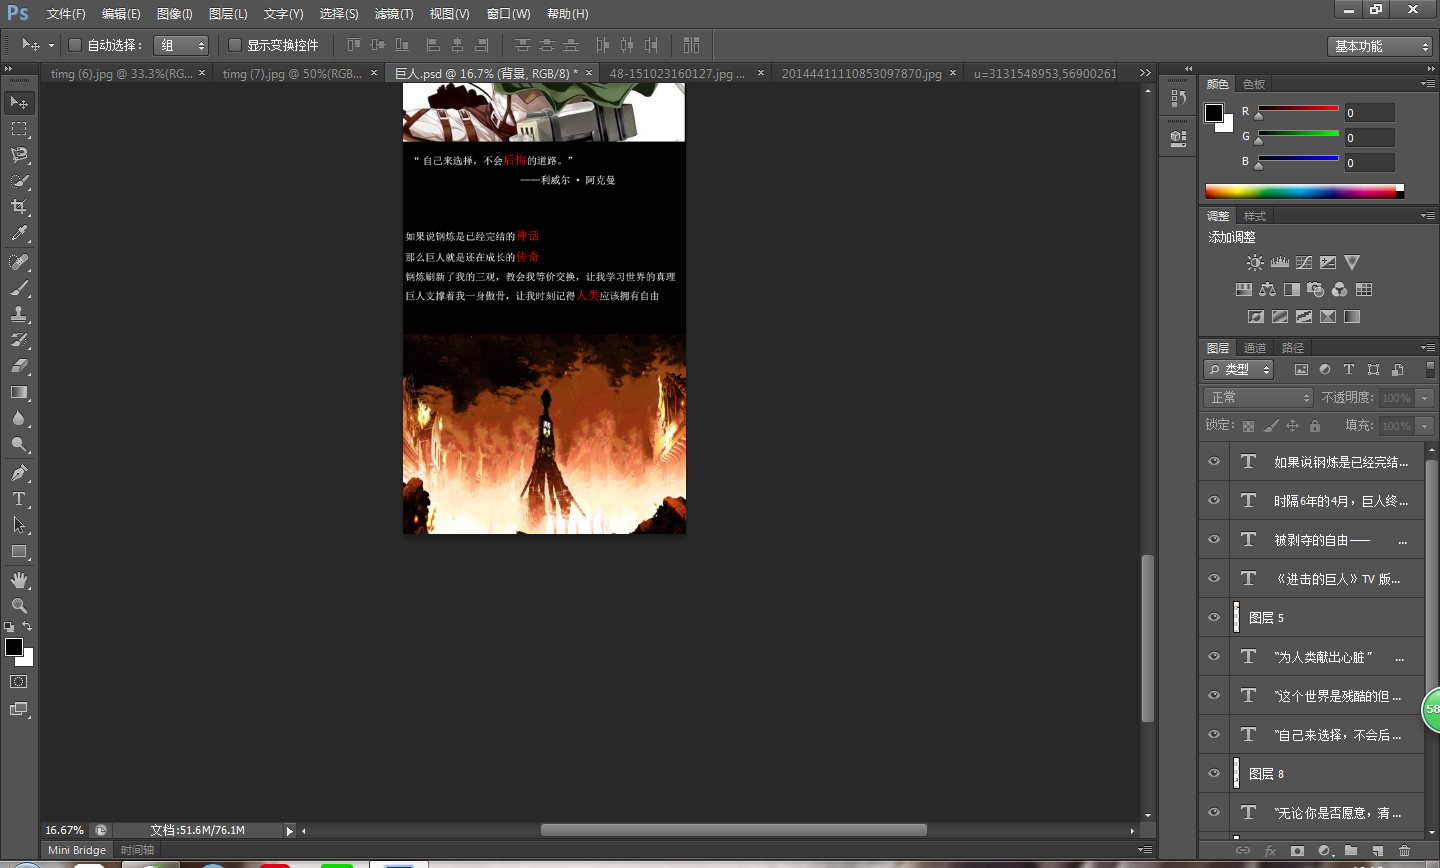The image size is (1440, 868).
Task: Select the Path Selection tool
Action: click(19, 525)
